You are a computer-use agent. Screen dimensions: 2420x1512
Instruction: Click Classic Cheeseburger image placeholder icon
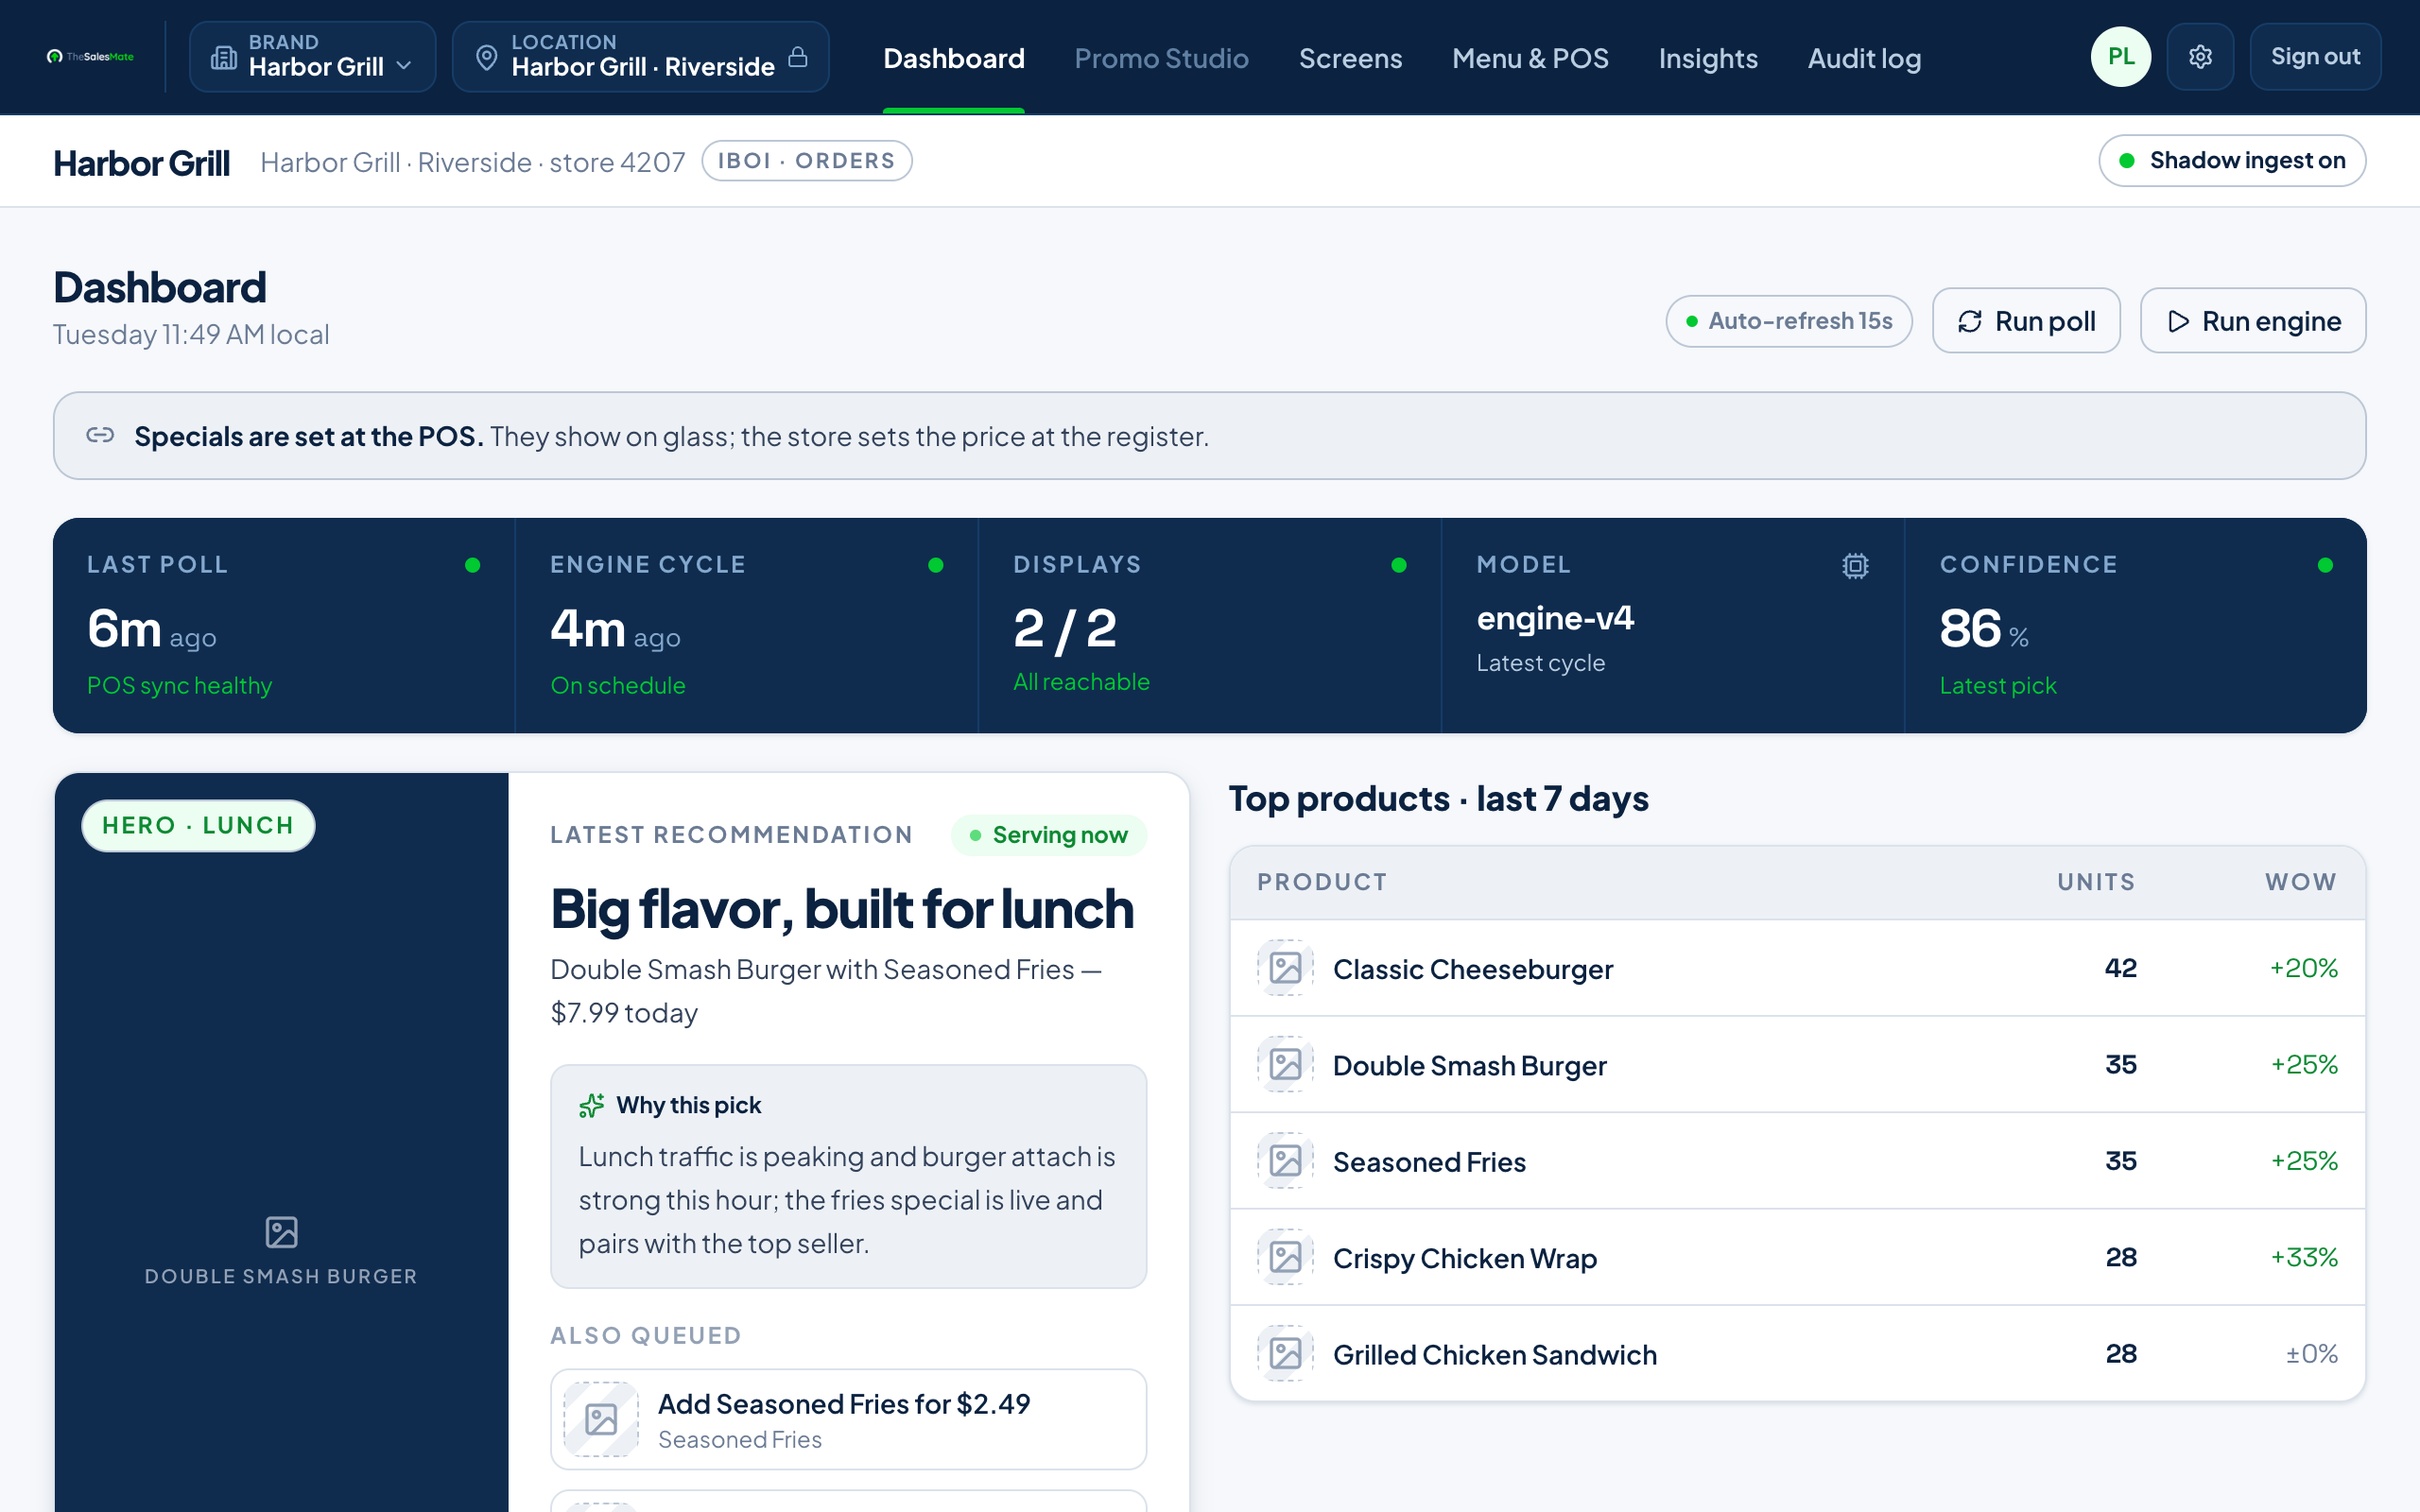tap(1285, 968)
